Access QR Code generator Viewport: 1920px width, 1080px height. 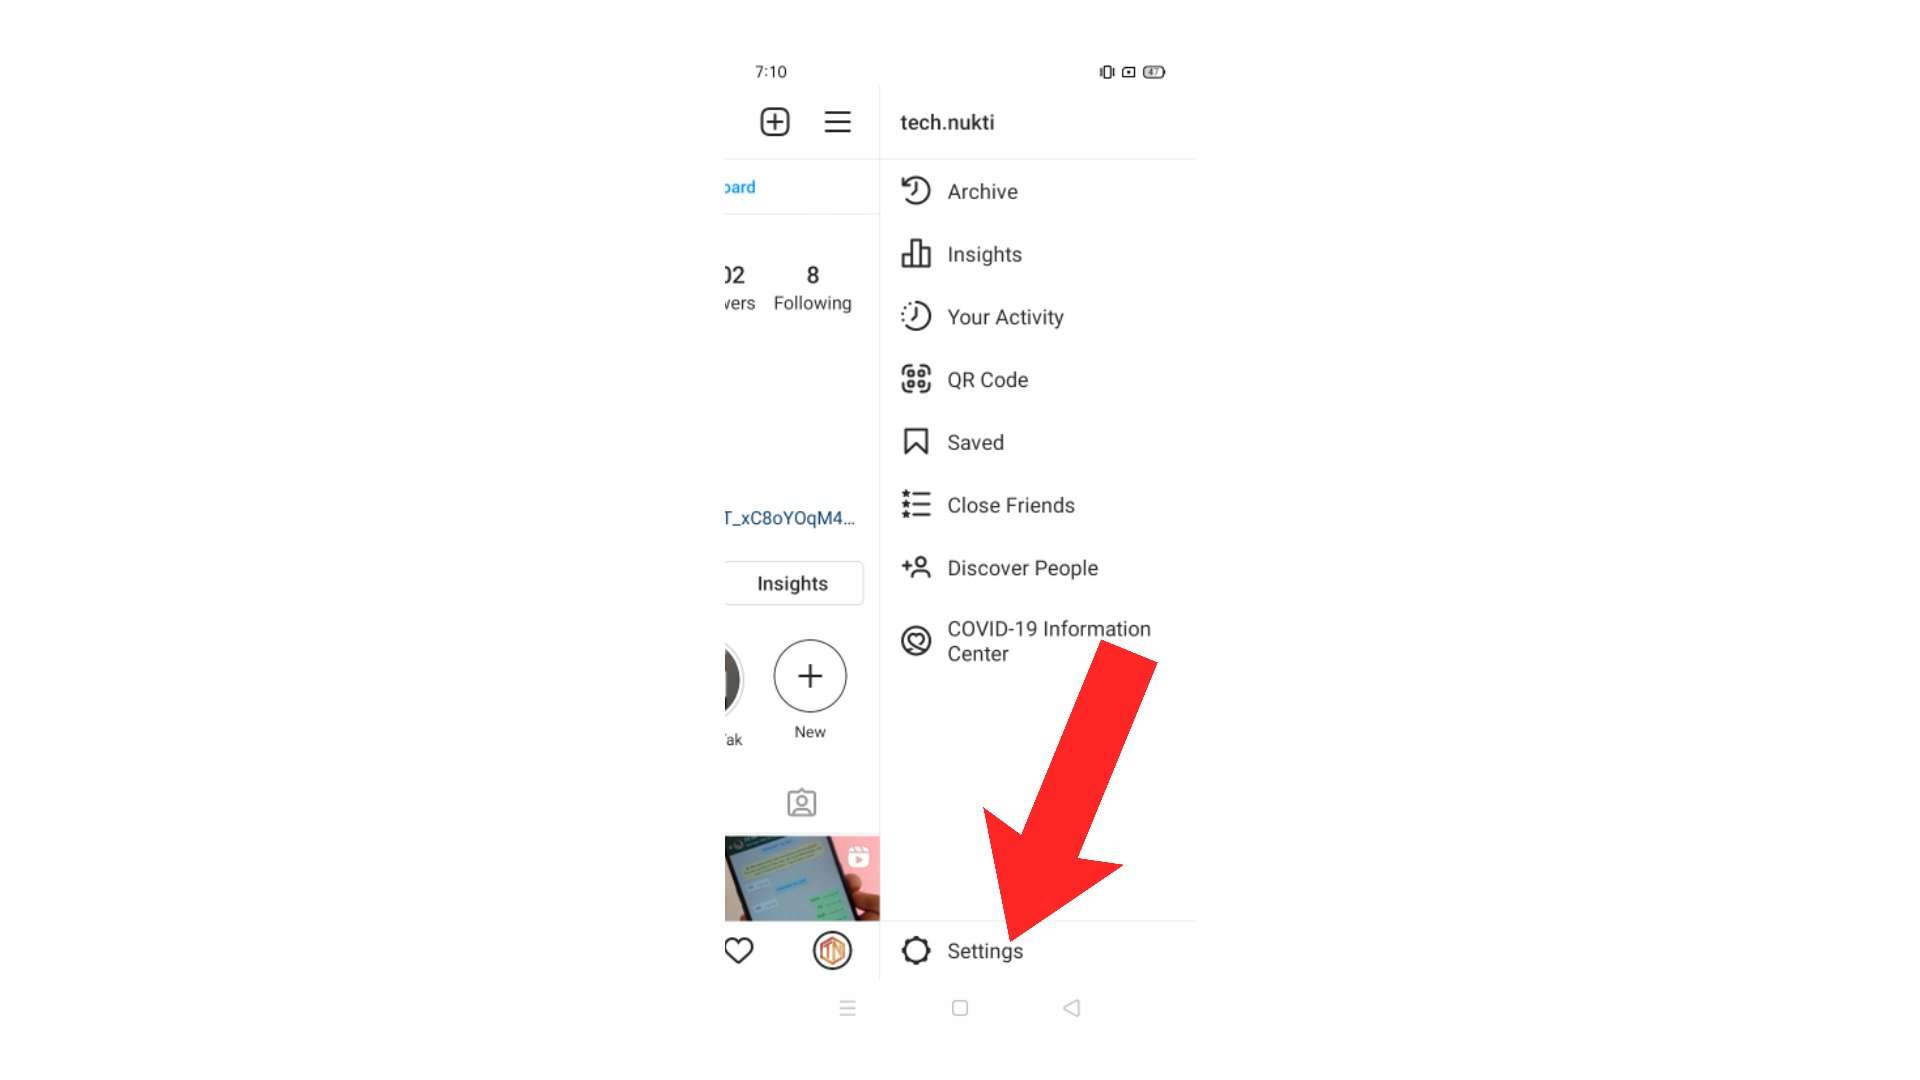[988, 380]
